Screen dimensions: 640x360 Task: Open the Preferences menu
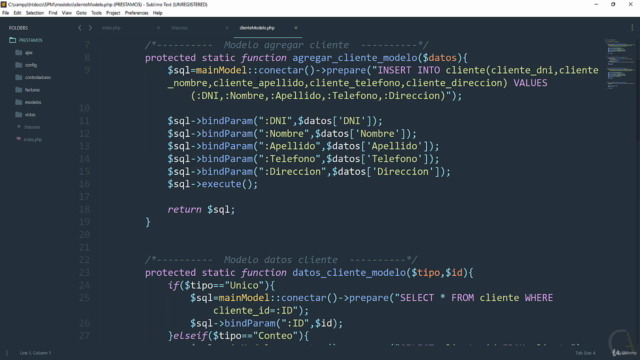pos(136,13)
